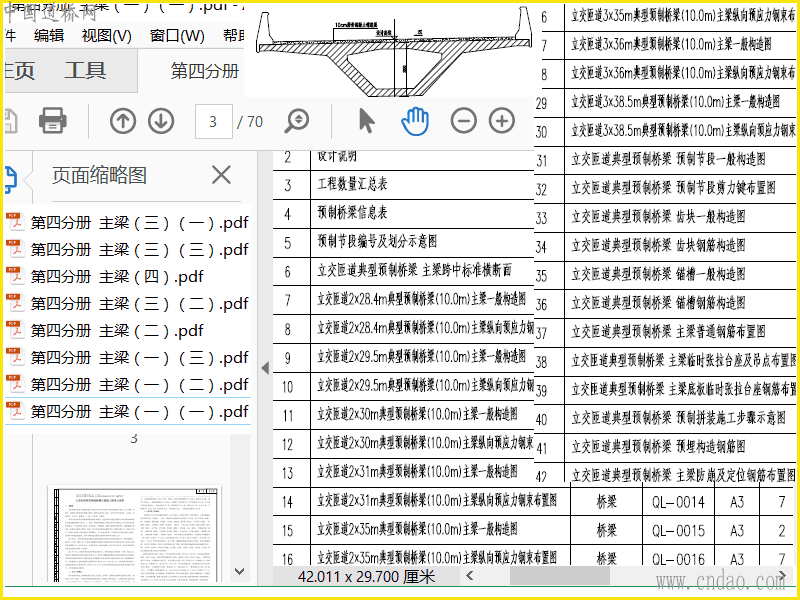Click PDF icon beside 主梁（三）（一）.pdf

coord(15,221)
